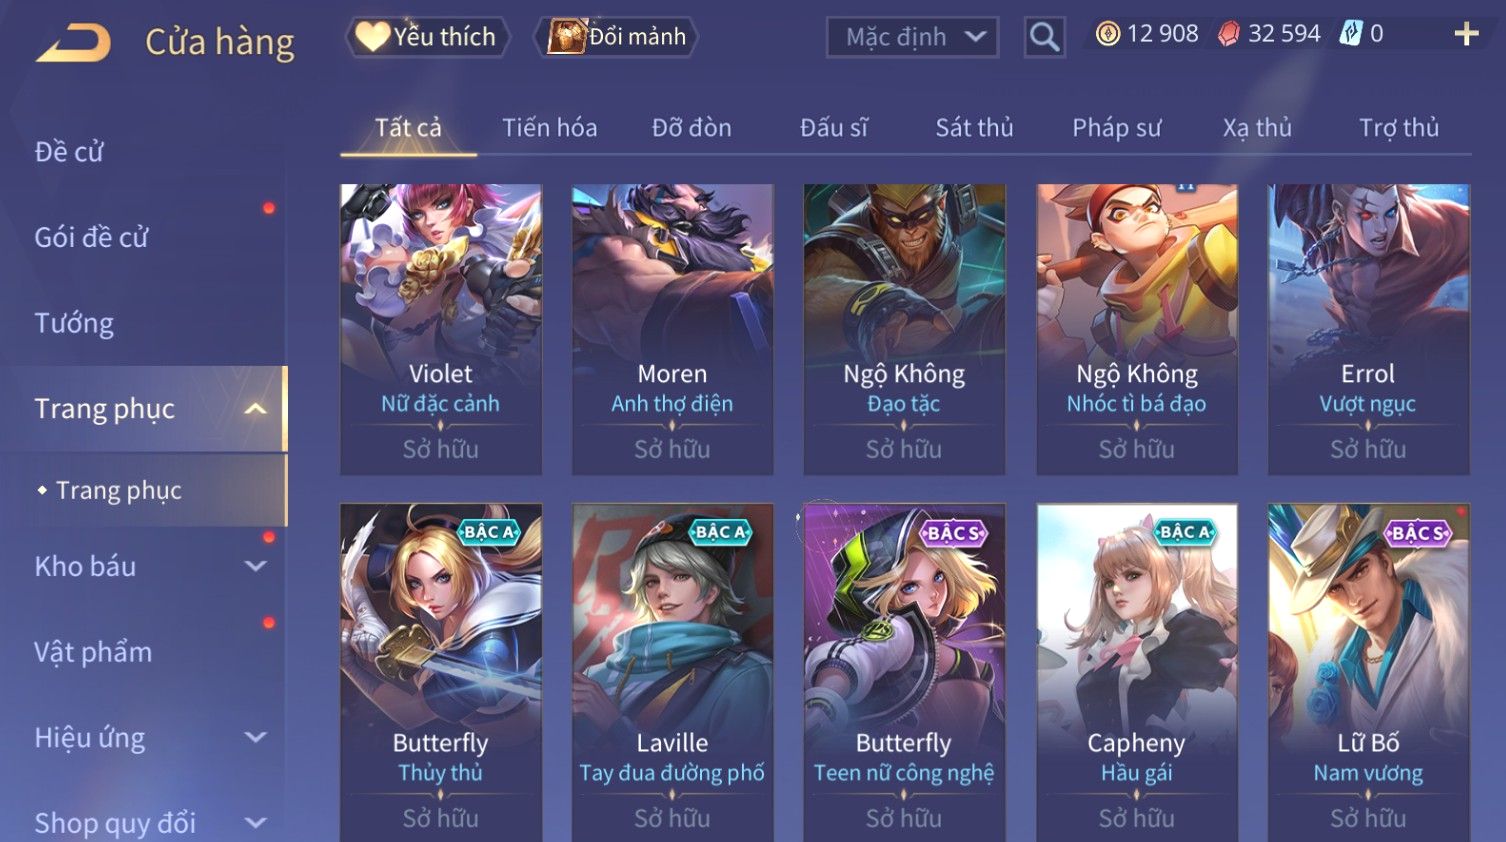Open the Yêu thích heart favorites
This screenshot has height=842, width=1506.
pyautogui.click(x=427, y=37)
